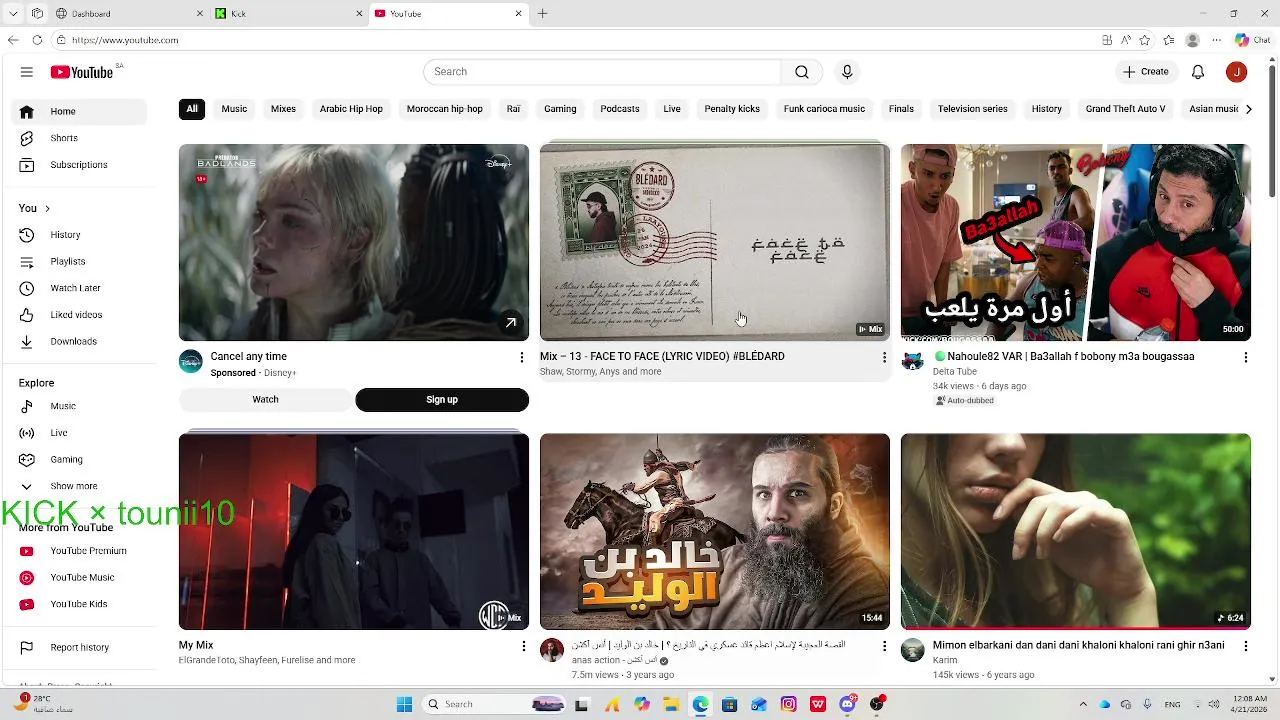Screen dimensions: 1280x720
Task: Click the search magnifier button
Action: pos(802,72)
